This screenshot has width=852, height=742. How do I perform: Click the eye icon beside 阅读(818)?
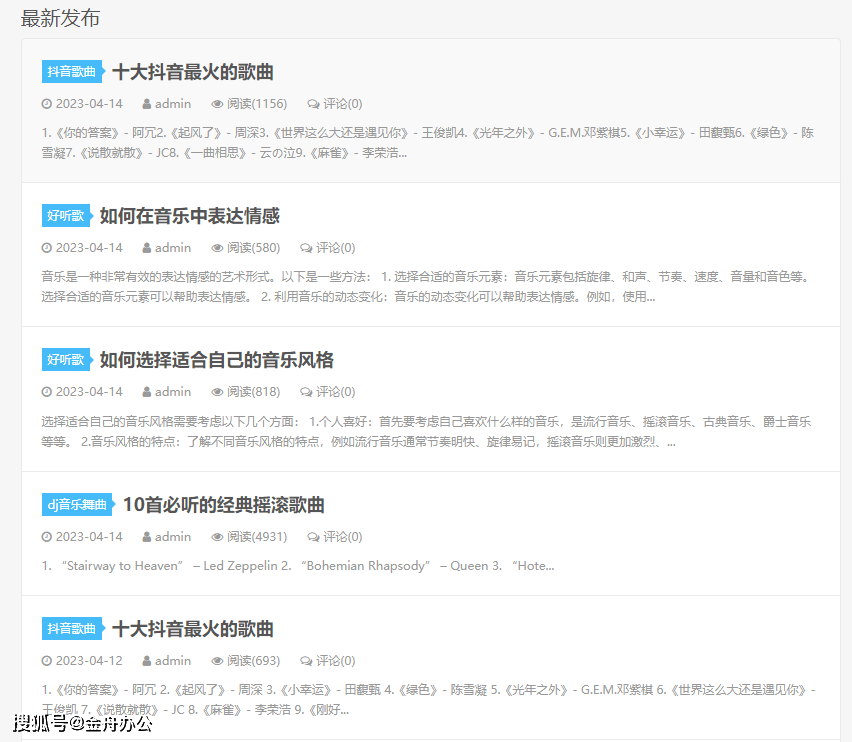coord(217,392)
